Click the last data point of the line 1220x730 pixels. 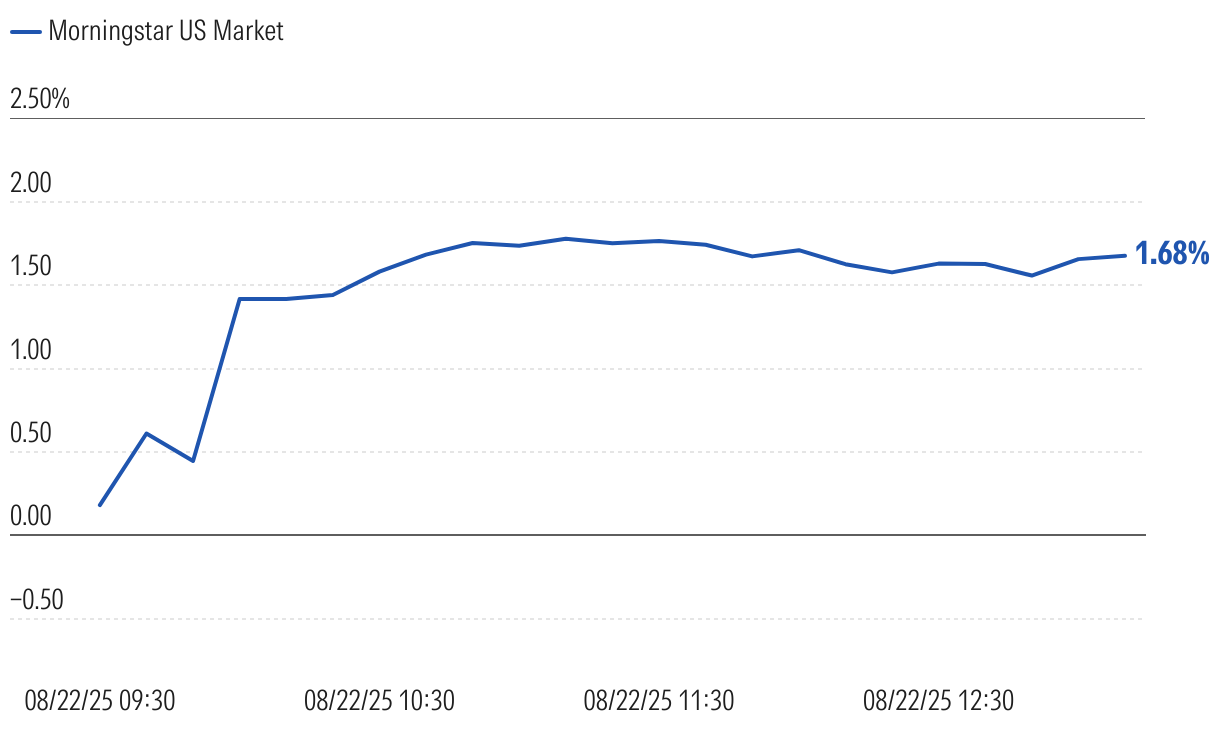pyautogui.click(x=1125, y=255)
